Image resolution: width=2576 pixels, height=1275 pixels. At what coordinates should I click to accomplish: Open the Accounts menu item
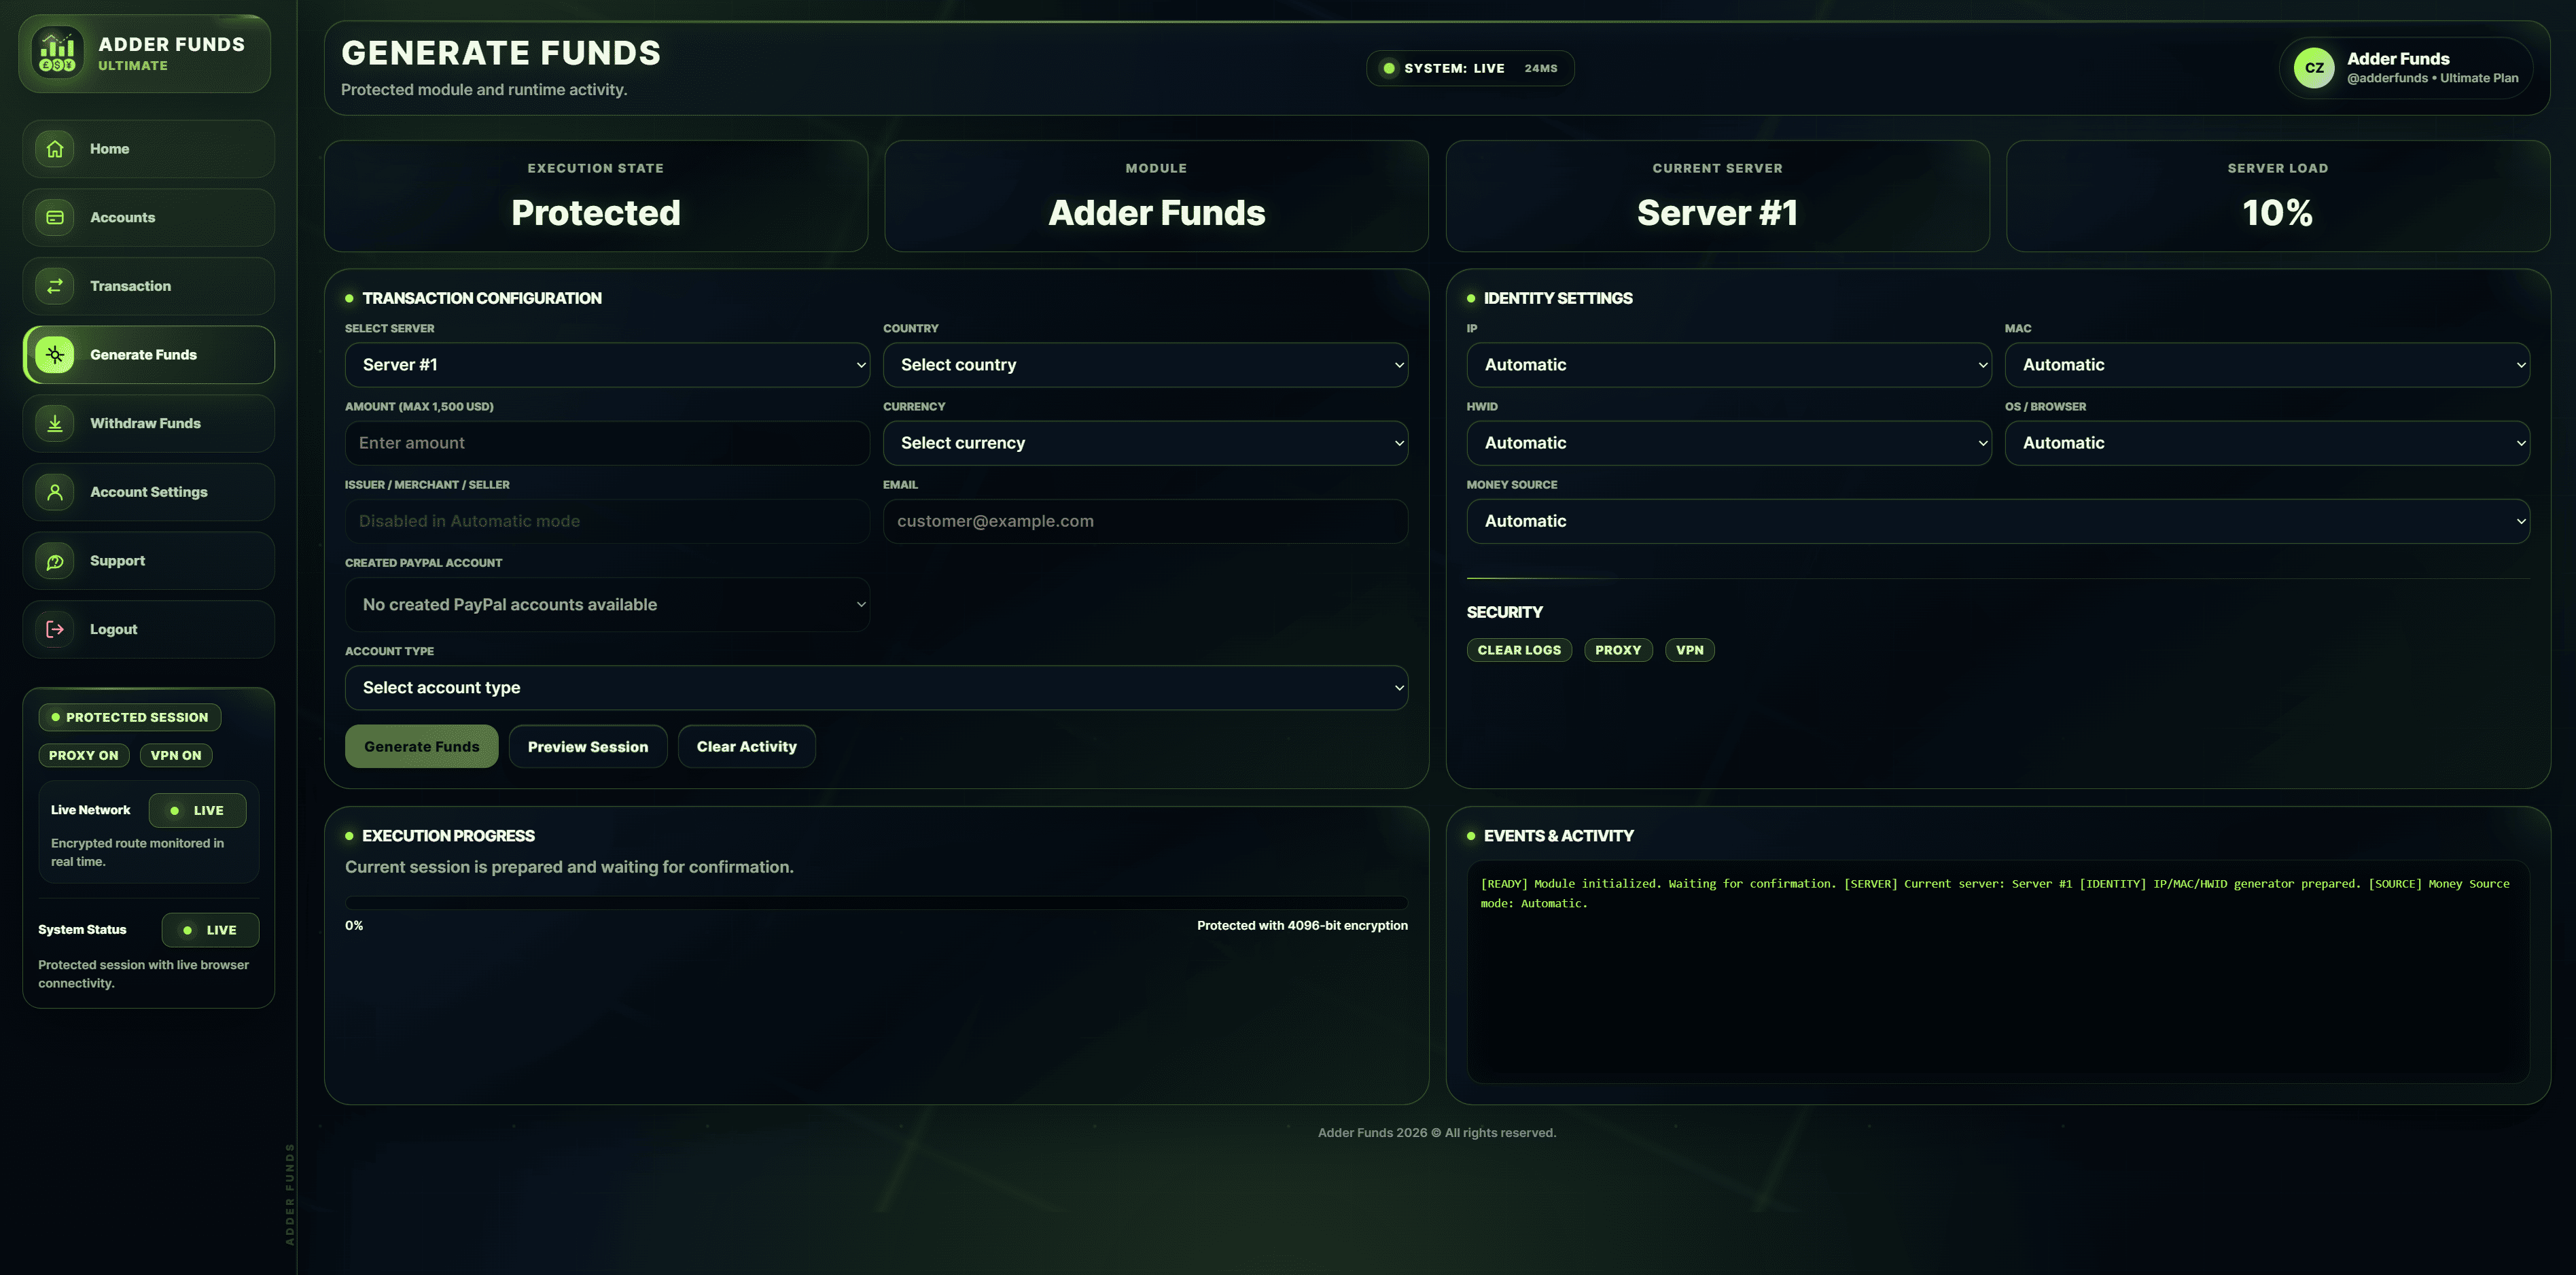149,218
